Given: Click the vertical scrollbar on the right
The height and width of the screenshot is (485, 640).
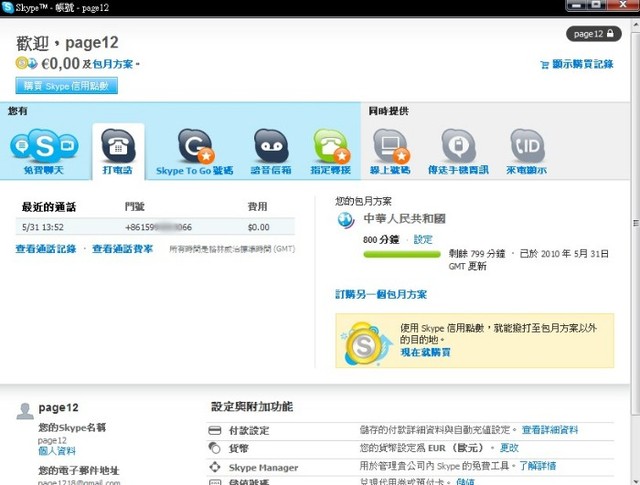Looking at the screenshot, I should pyautogui.click(x=635, y=223).
